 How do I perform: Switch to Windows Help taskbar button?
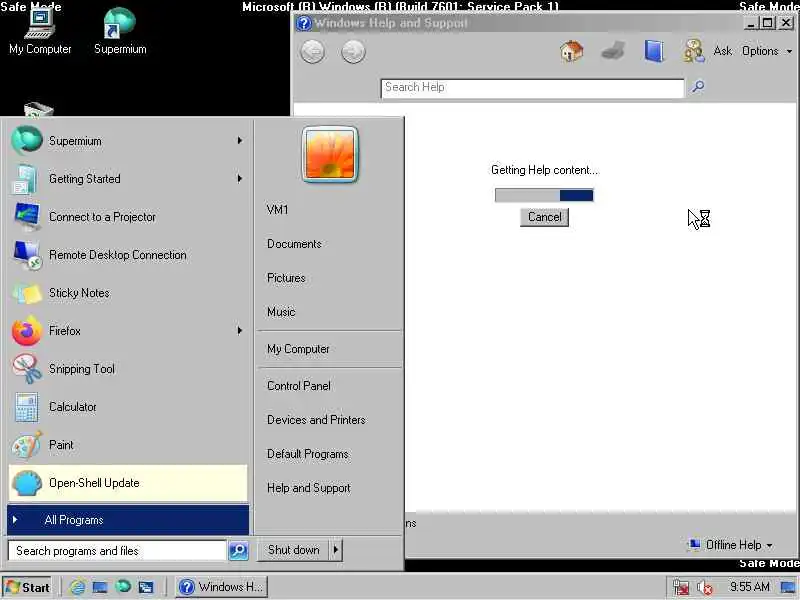tap(222, 587)
